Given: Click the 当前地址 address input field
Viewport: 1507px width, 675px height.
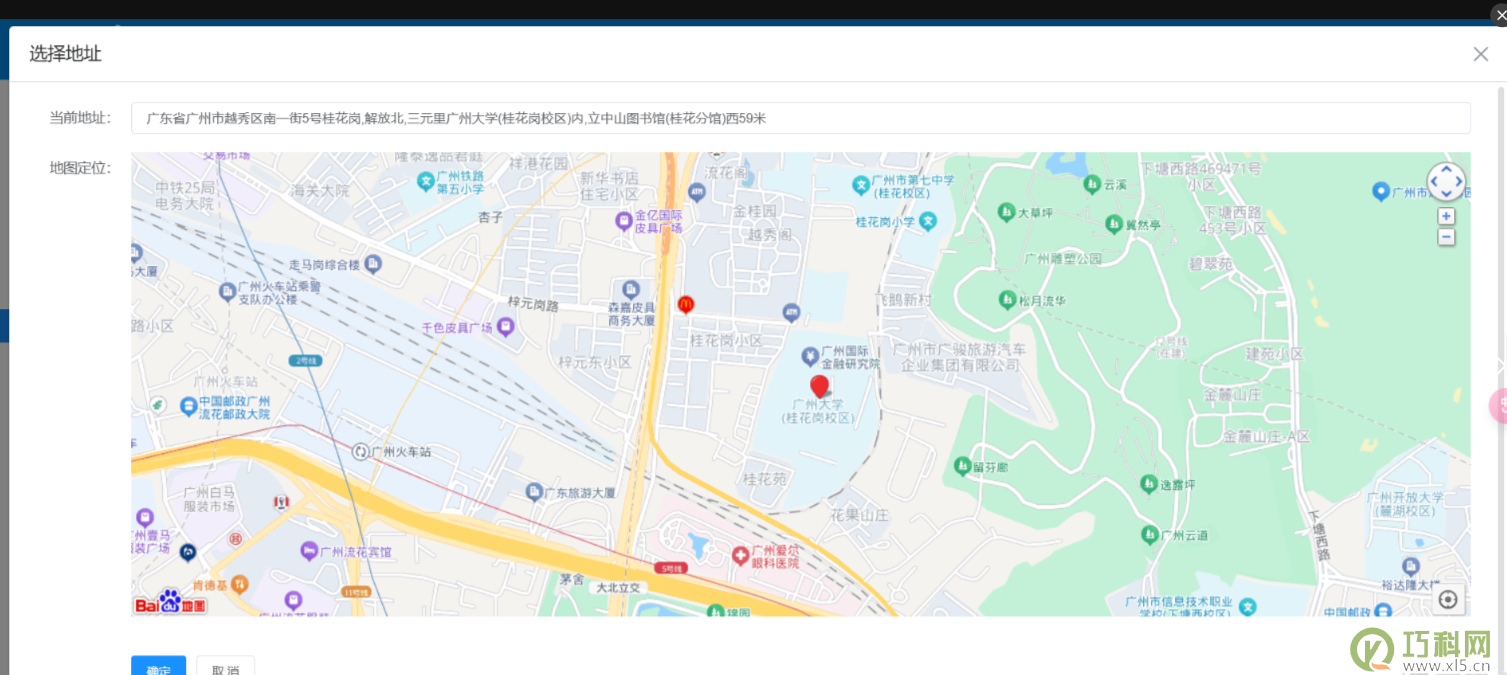Looking at the screenshot, I should 800,118.
